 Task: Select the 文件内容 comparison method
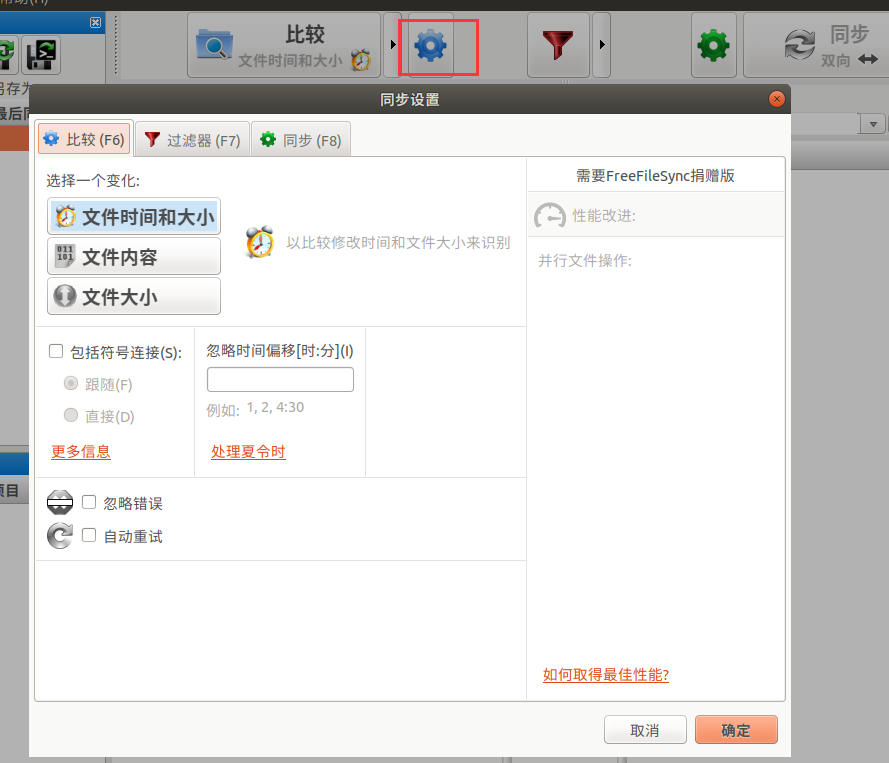coord(133,256)
